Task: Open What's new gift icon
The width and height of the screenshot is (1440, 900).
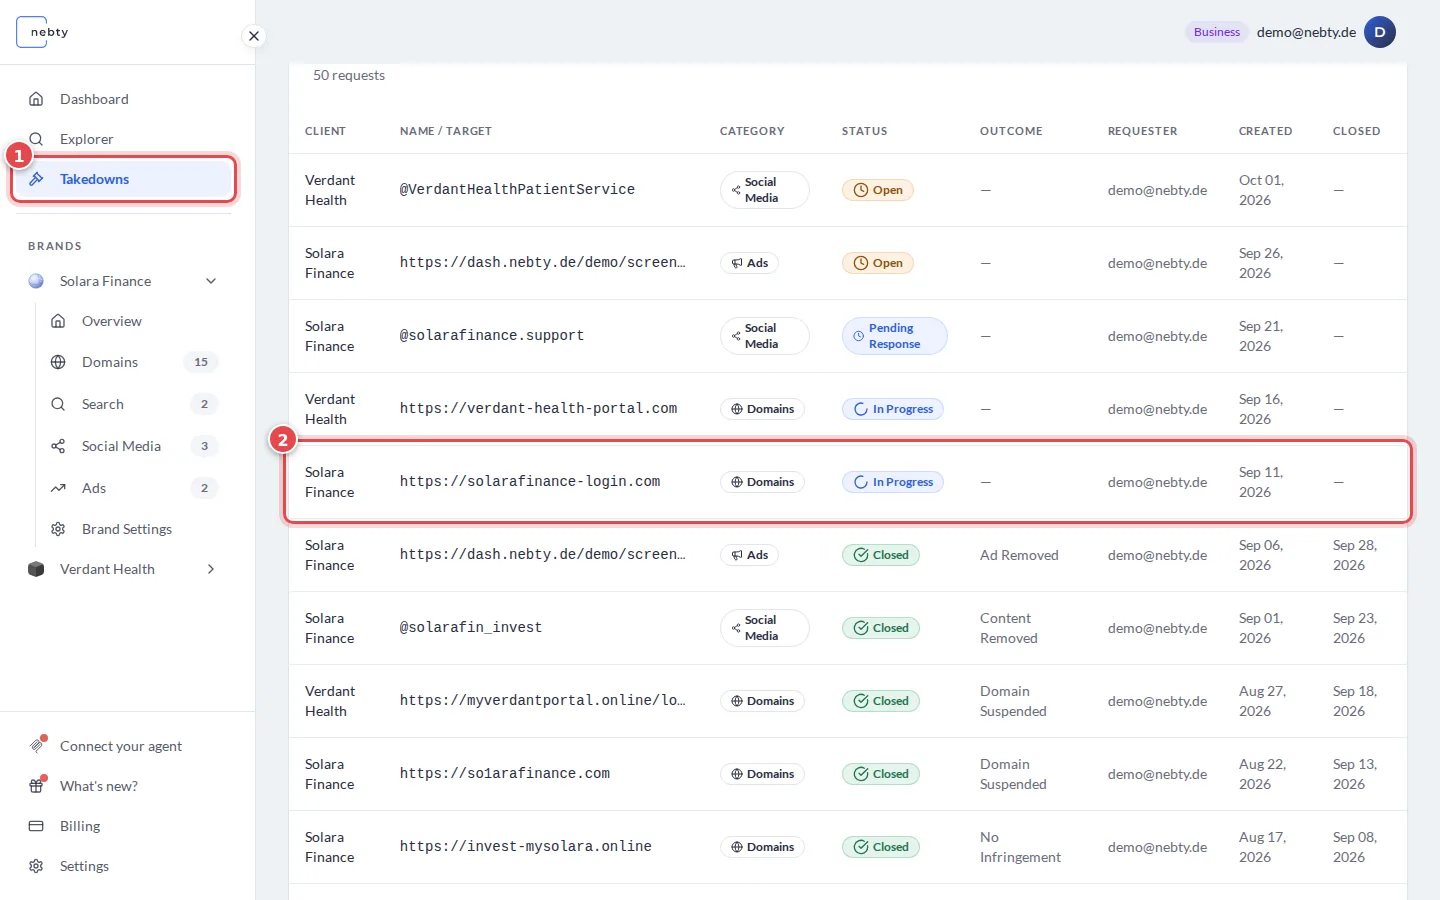Action: 37,785
